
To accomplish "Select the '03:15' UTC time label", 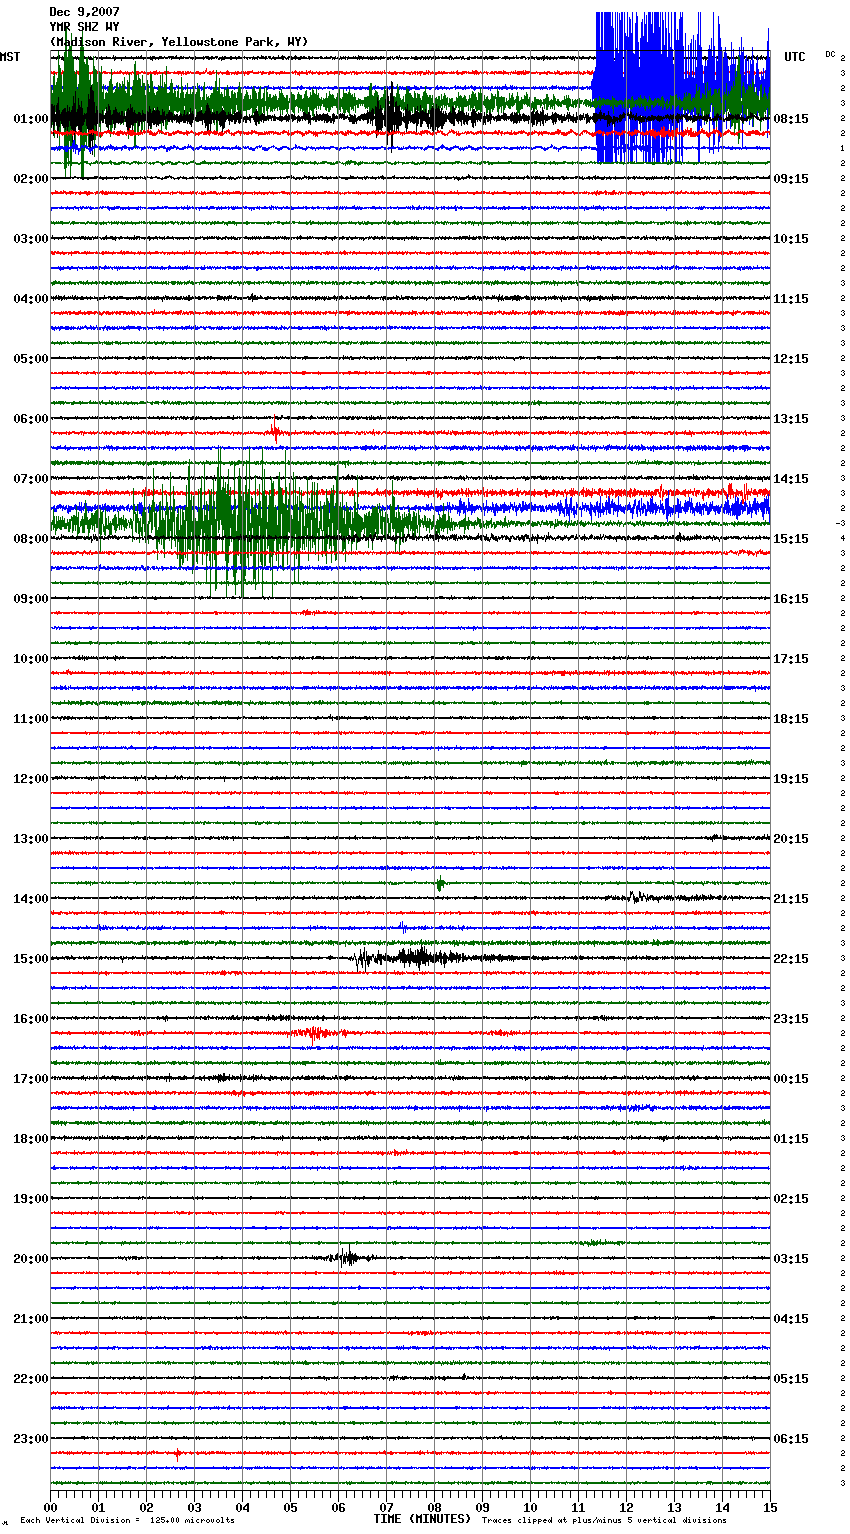I will tap(791, 1259).
